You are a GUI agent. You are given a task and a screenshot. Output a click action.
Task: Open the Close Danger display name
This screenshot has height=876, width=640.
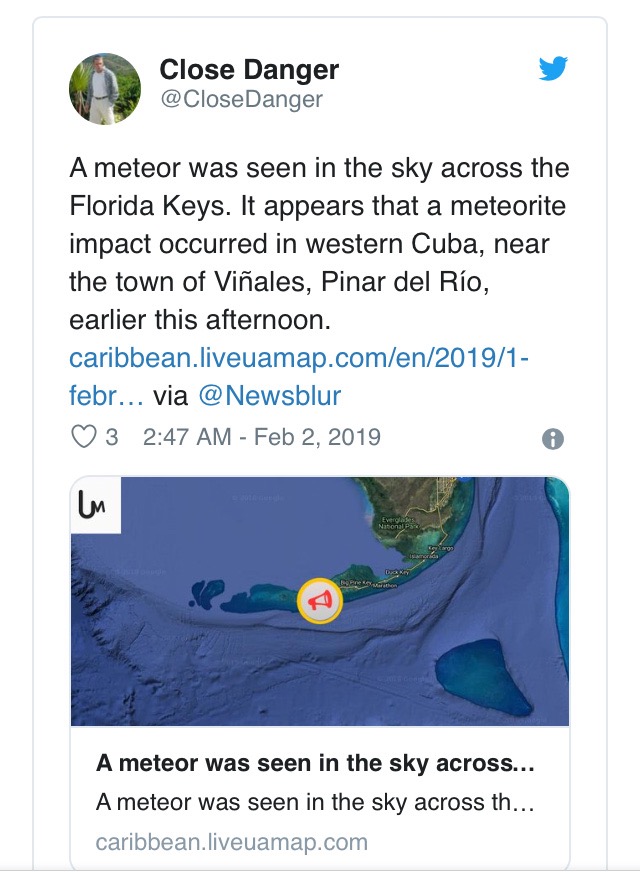[x=249, y=70]
